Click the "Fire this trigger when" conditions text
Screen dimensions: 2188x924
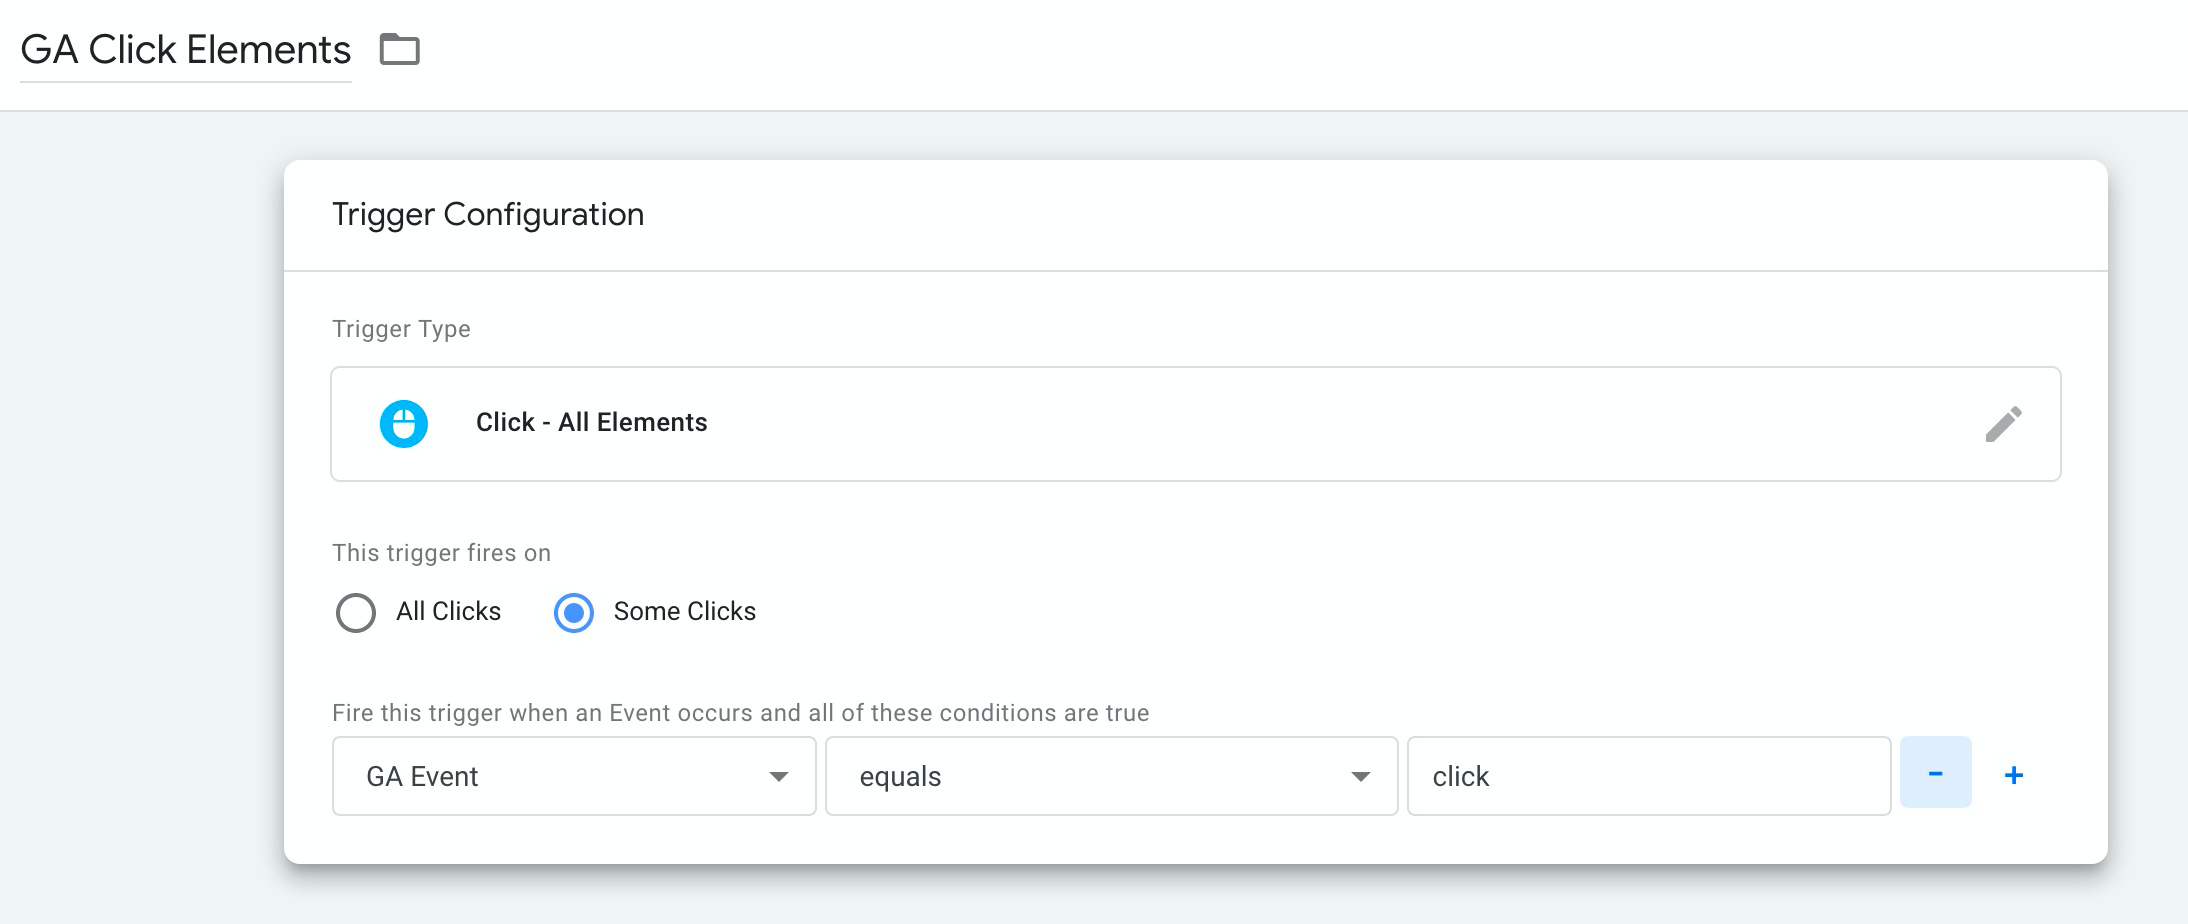click(740, 713)
